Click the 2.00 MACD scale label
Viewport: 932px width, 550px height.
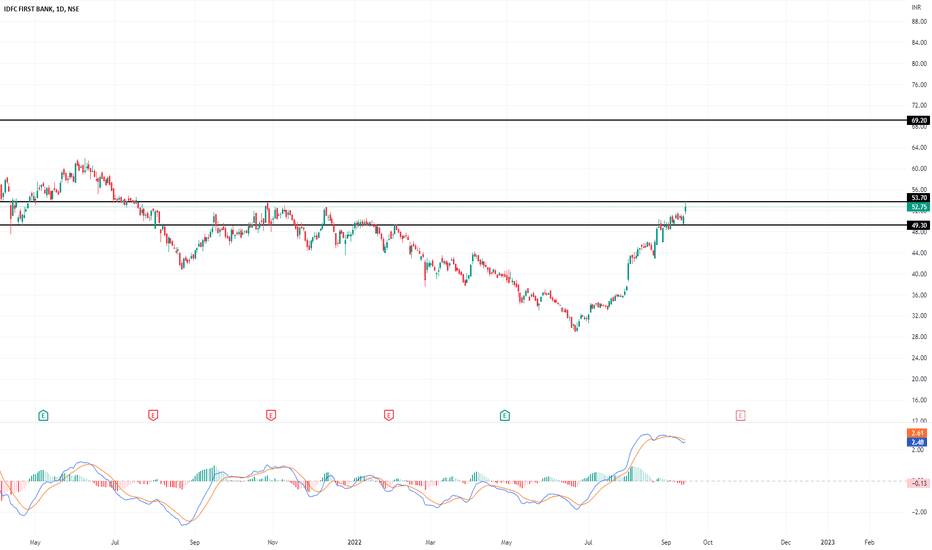(x=918, y=450)
